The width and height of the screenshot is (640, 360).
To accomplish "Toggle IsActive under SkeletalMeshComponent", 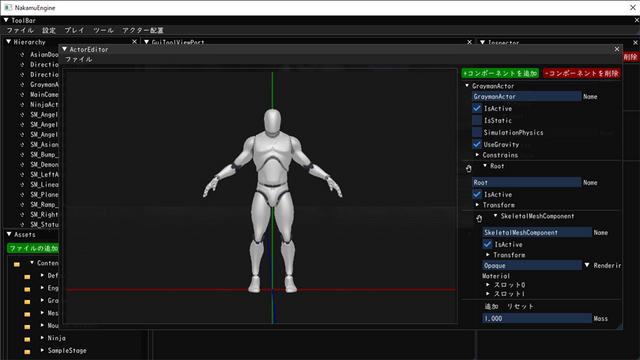I will pyautogui.click(x=487, y=244).
